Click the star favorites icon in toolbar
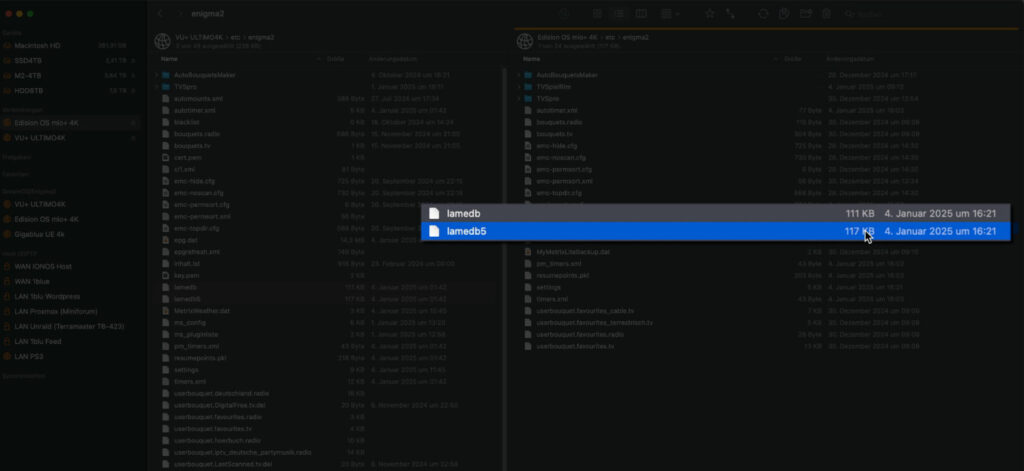This screenshot has height=471, width=1024. pyautogui.click(x=710, y=14)
